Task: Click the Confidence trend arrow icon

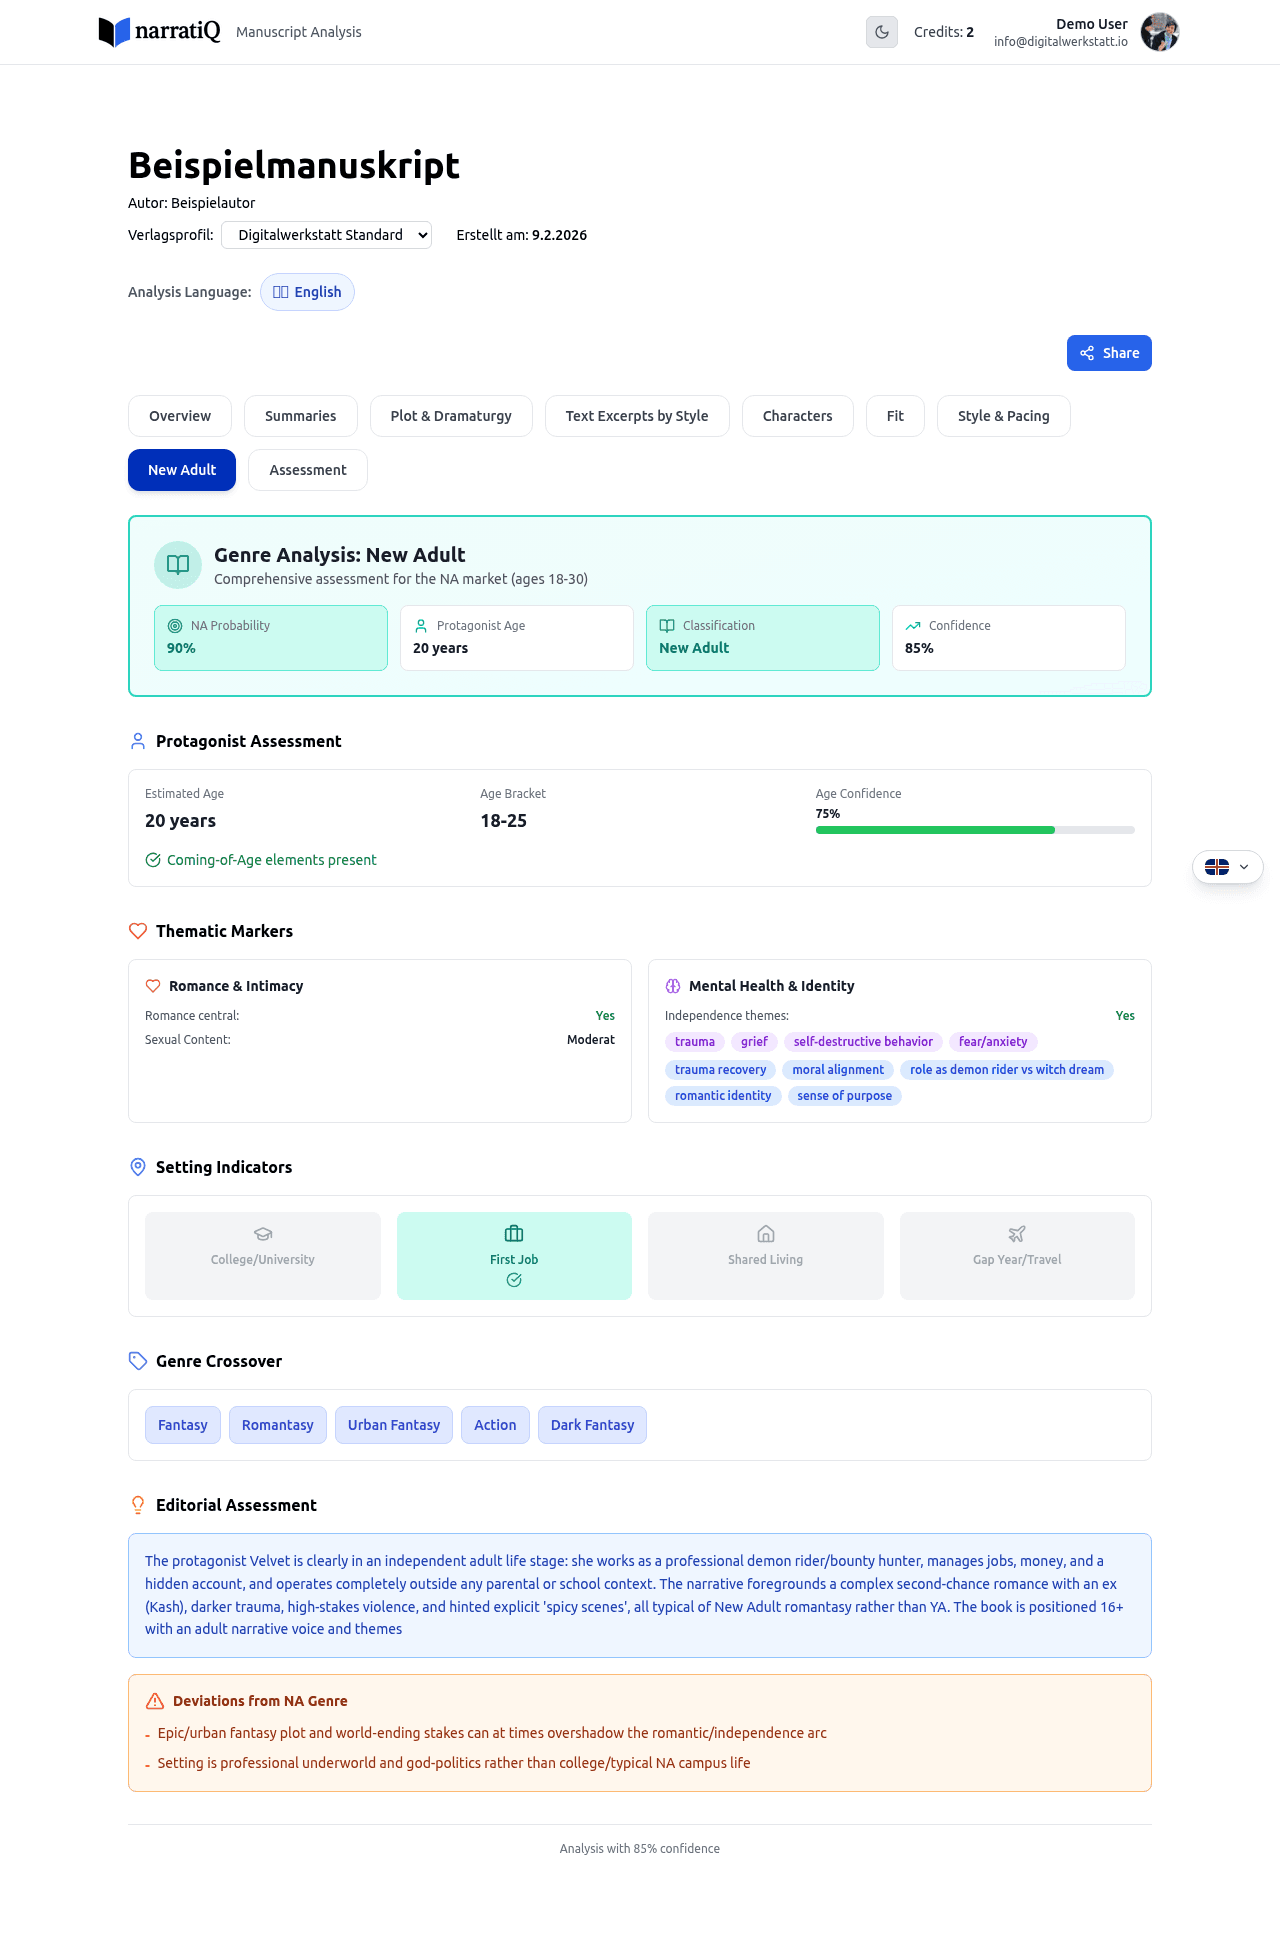Action: pyautogui.click(x=913, y=626)
